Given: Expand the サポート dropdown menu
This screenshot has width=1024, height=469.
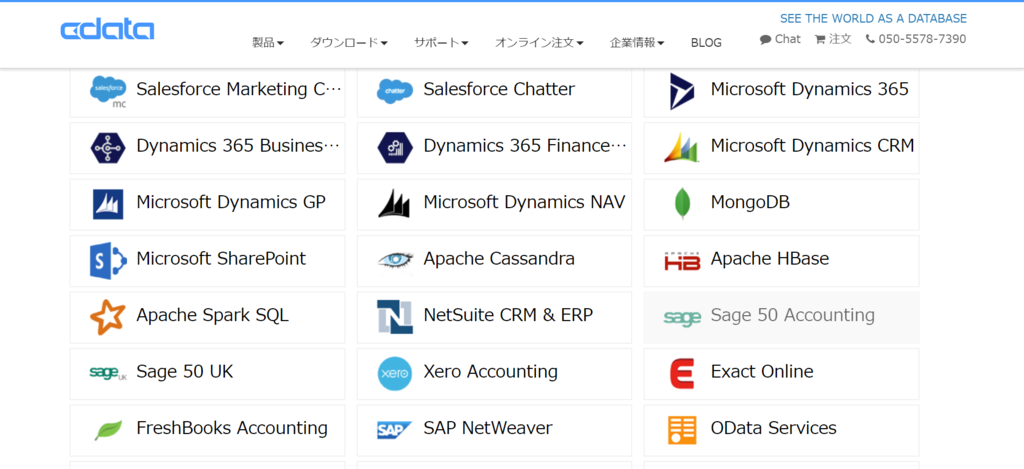Looking at the screenshot, I should pos(441,43).
